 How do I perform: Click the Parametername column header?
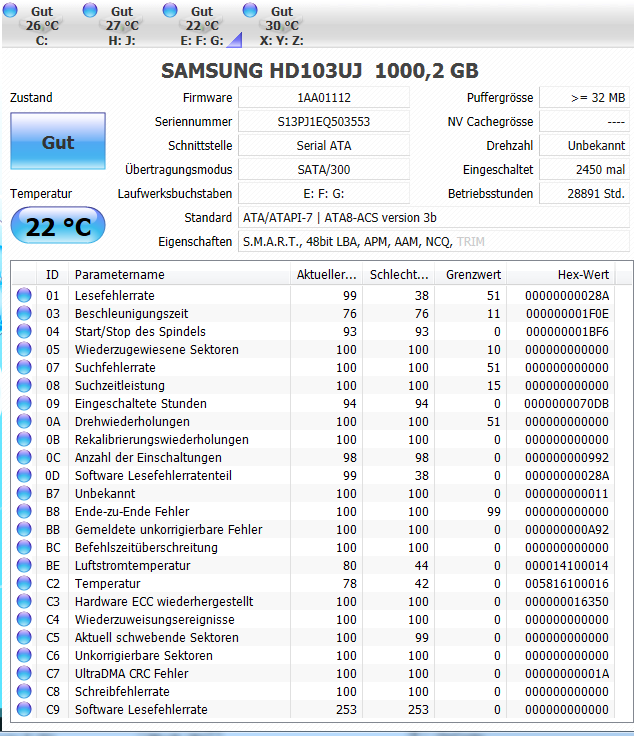tap(179, 275)
